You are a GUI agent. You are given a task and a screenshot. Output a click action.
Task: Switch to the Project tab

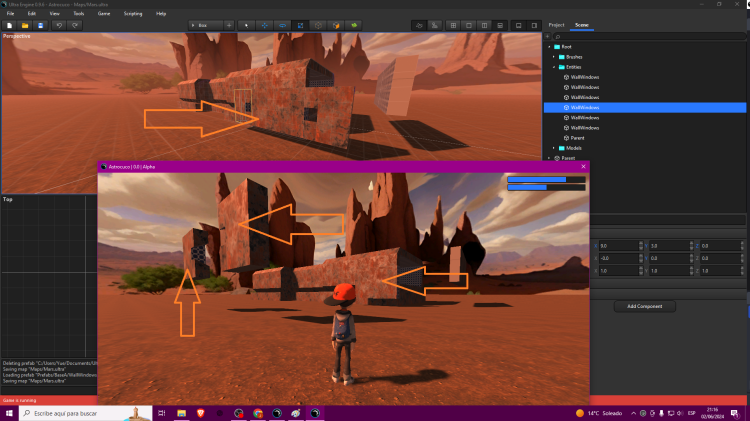click(x=556, y=23)
